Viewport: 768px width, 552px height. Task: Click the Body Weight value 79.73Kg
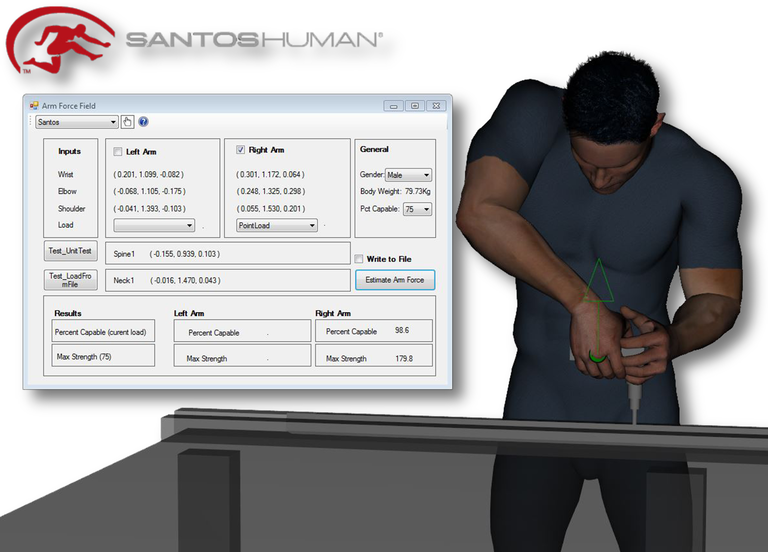tap(417, 191)
